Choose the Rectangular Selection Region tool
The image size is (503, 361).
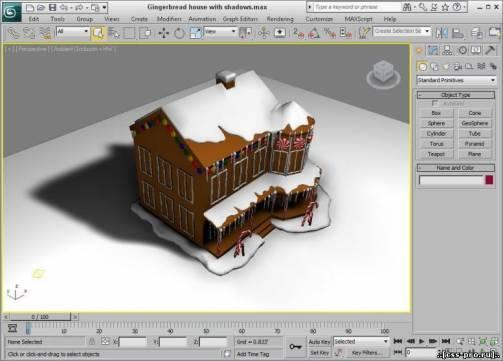pyautogui.click(x=129, y=33)
